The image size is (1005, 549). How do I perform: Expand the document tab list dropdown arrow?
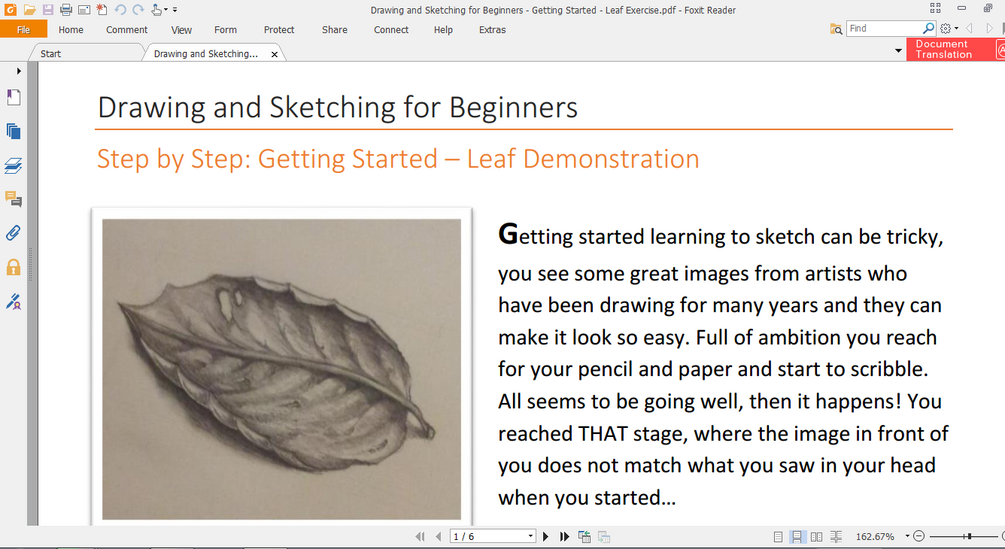pyautogui.click(x=898, y=50)
